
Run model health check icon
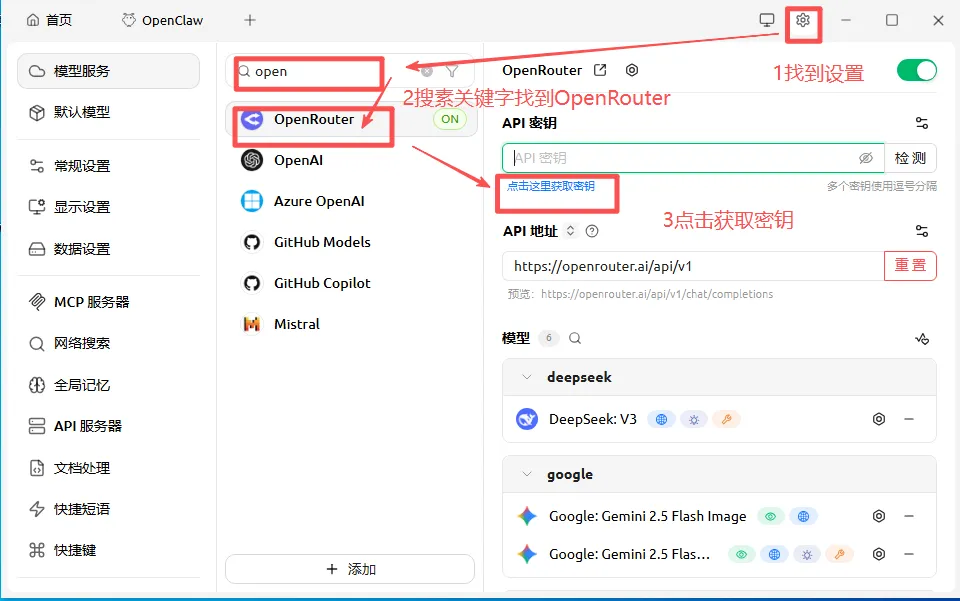(921, 338)
